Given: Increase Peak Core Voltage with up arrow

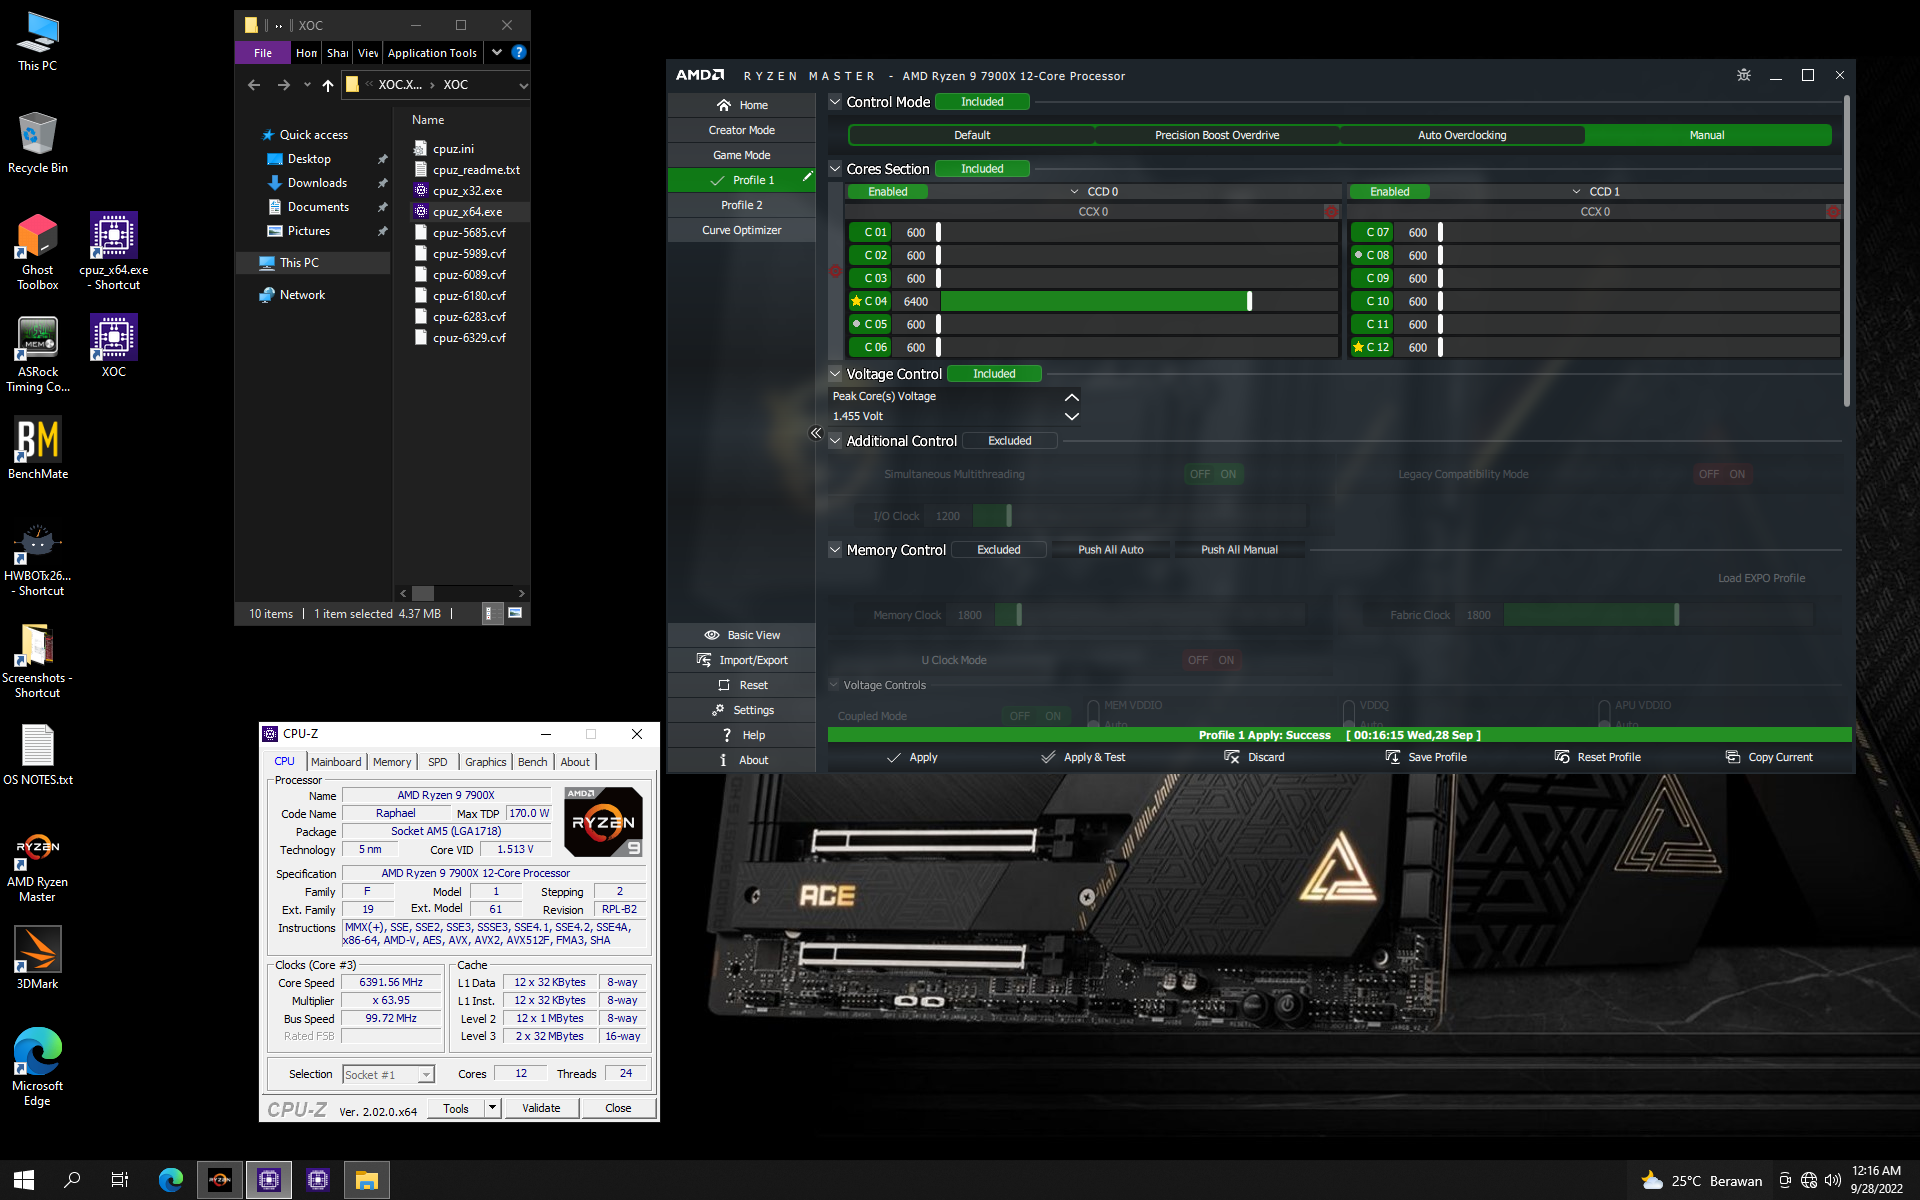Looking at the screenshot, I should point(1072,397).
